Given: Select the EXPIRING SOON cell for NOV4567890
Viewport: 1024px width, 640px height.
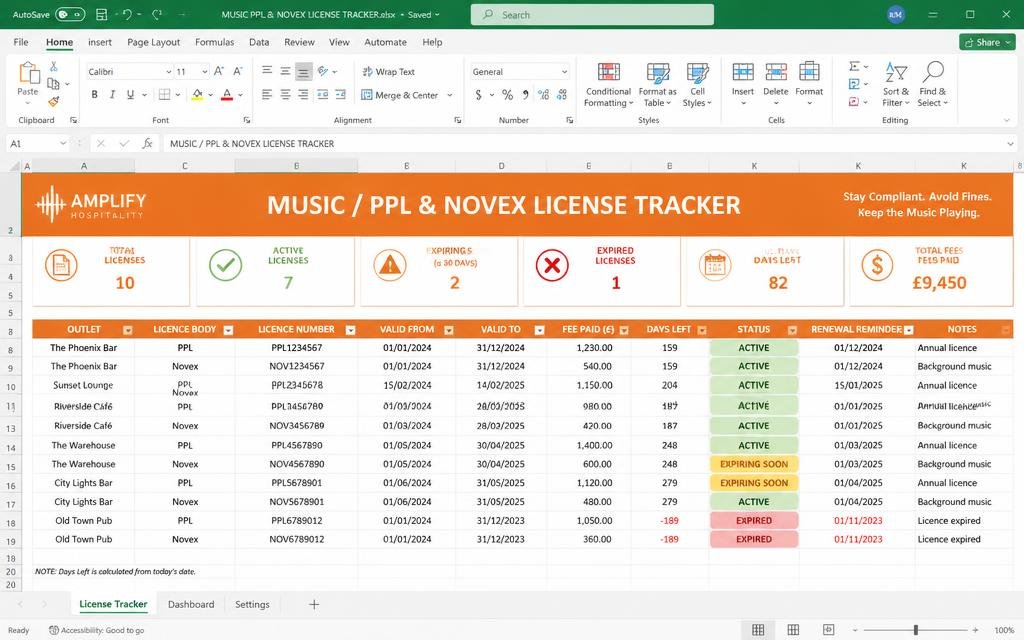Looking at the screenshot, I should [754, 464].
